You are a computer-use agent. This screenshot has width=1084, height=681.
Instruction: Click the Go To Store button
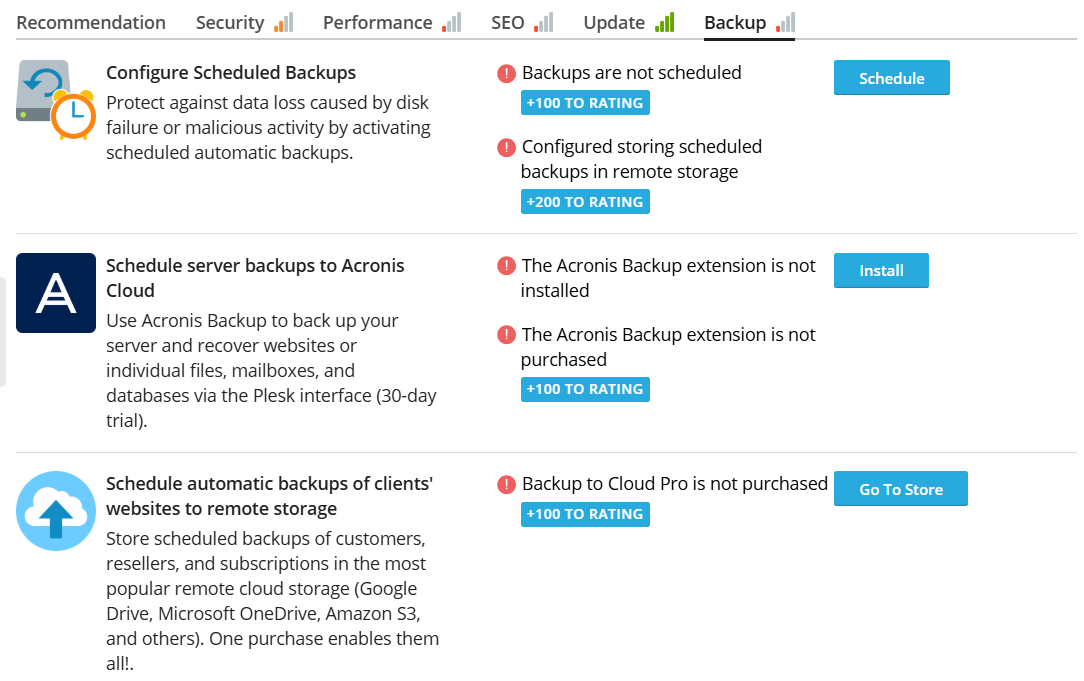point(900,489)
